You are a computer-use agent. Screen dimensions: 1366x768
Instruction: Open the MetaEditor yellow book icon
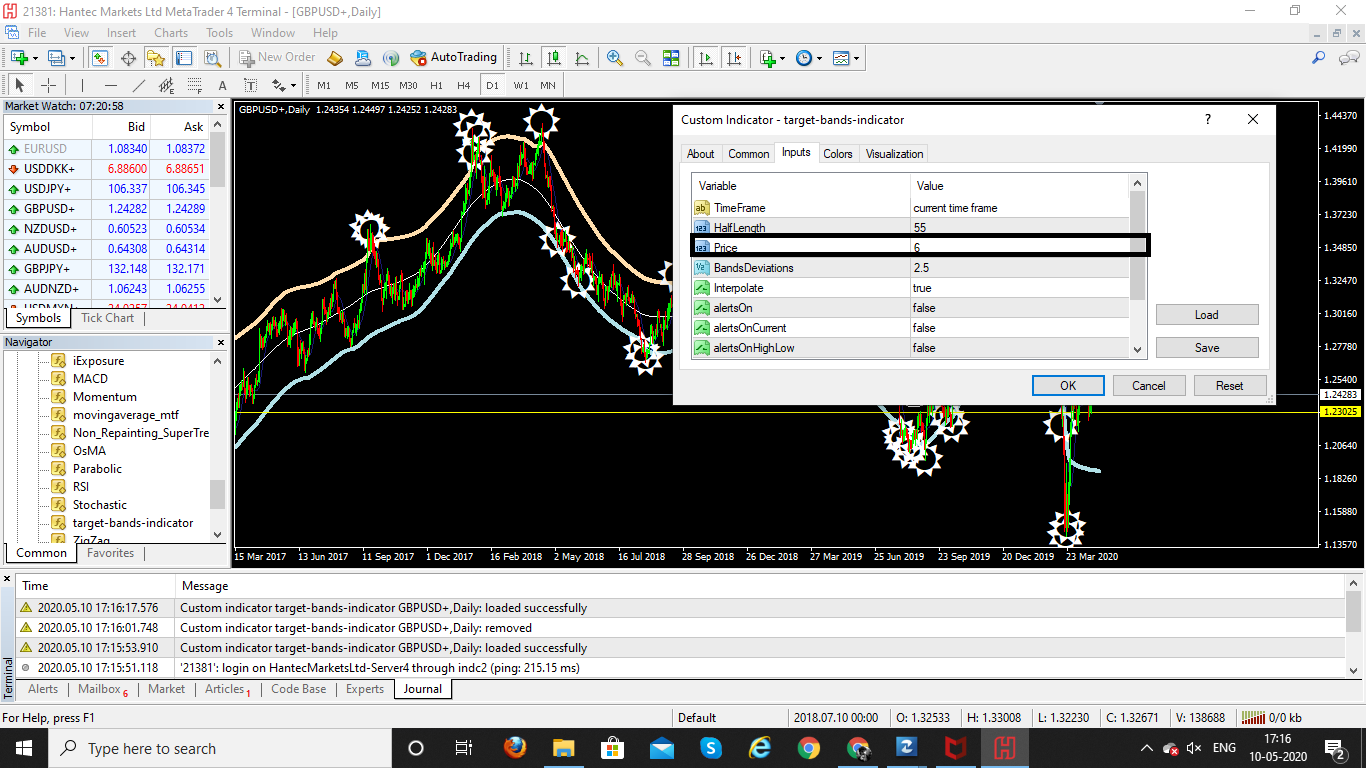point(335,58)
